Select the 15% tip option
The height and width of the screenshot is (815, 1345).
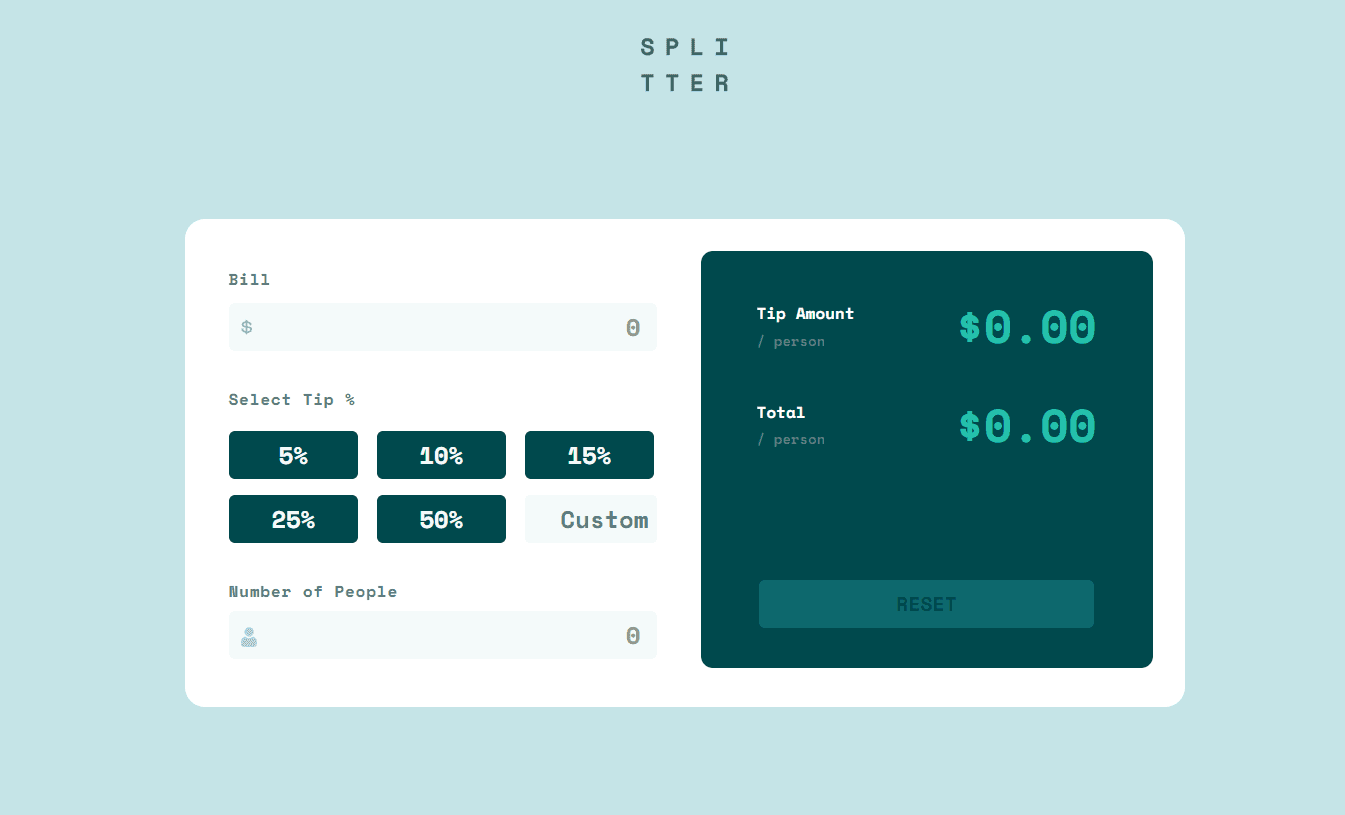[x=589, y=455]
